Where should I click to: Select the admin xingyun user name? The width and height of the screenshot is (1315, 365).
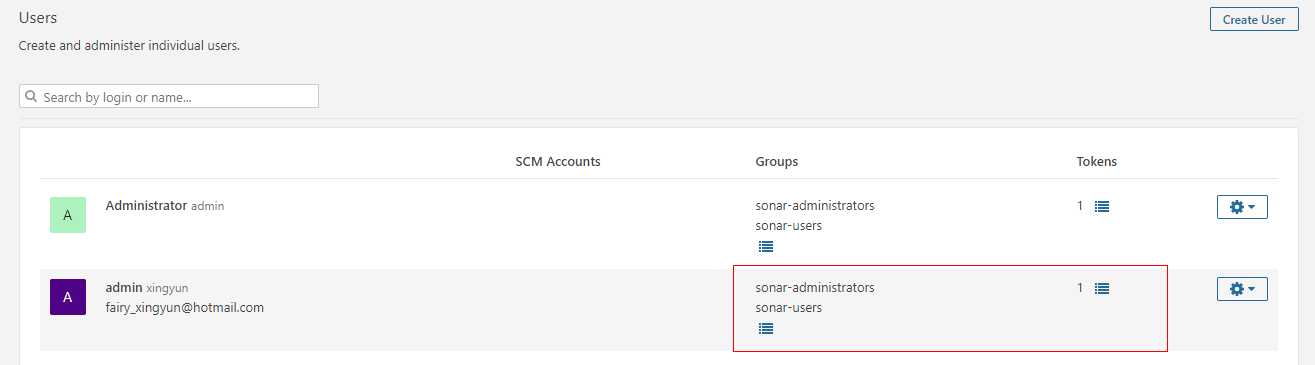147,287
